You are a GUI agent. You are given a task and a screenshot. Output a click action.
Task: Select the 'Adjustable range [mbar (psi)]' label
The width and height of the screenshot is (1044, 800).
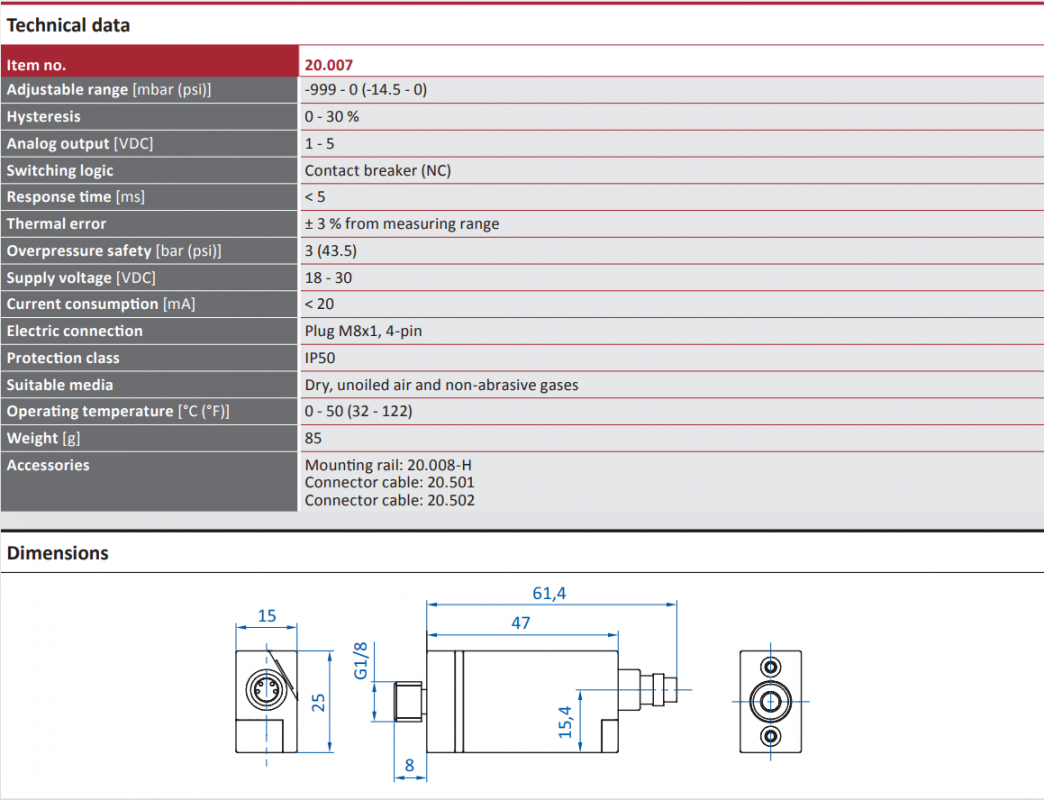109,90
